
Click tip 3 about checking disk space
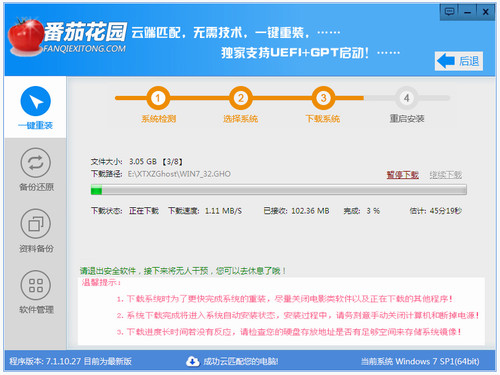289,332
